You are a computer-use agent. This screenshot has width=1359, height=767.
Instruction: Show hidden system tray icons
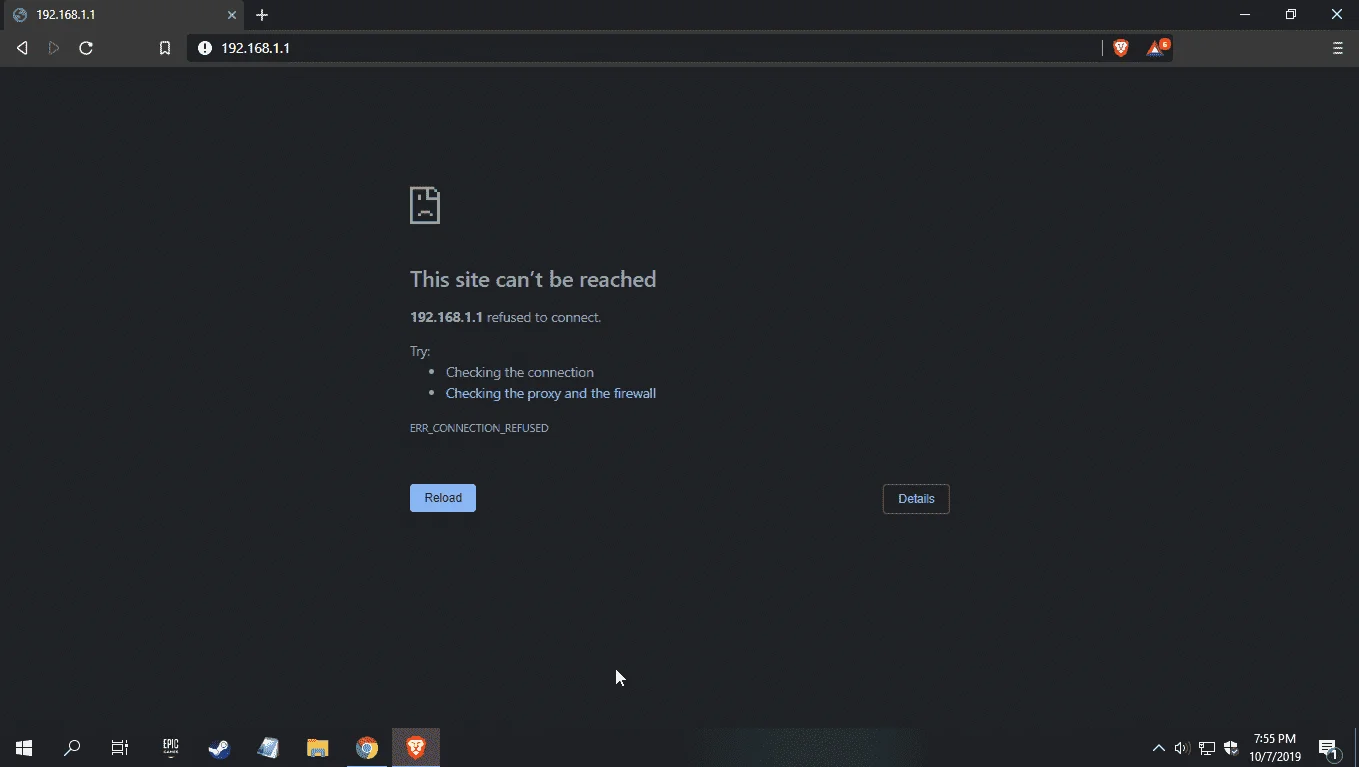(x=1159, y=748)
